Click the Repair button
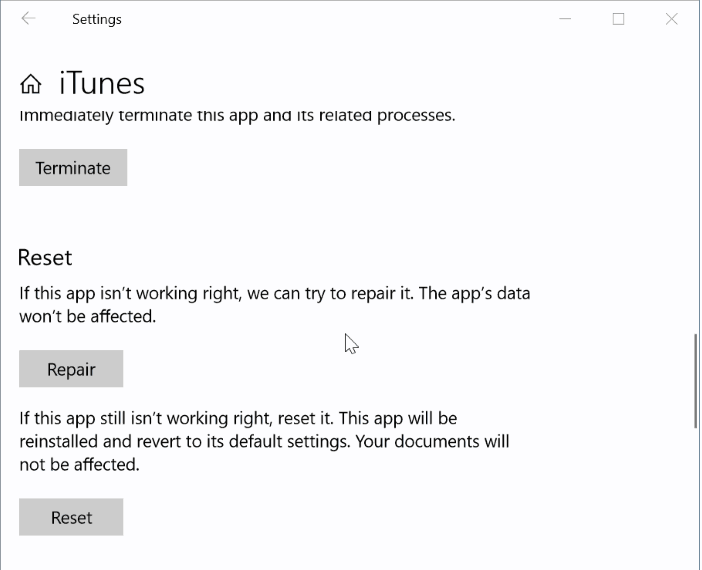The width and height of the screenshot is (702, 570). point(71,369)
